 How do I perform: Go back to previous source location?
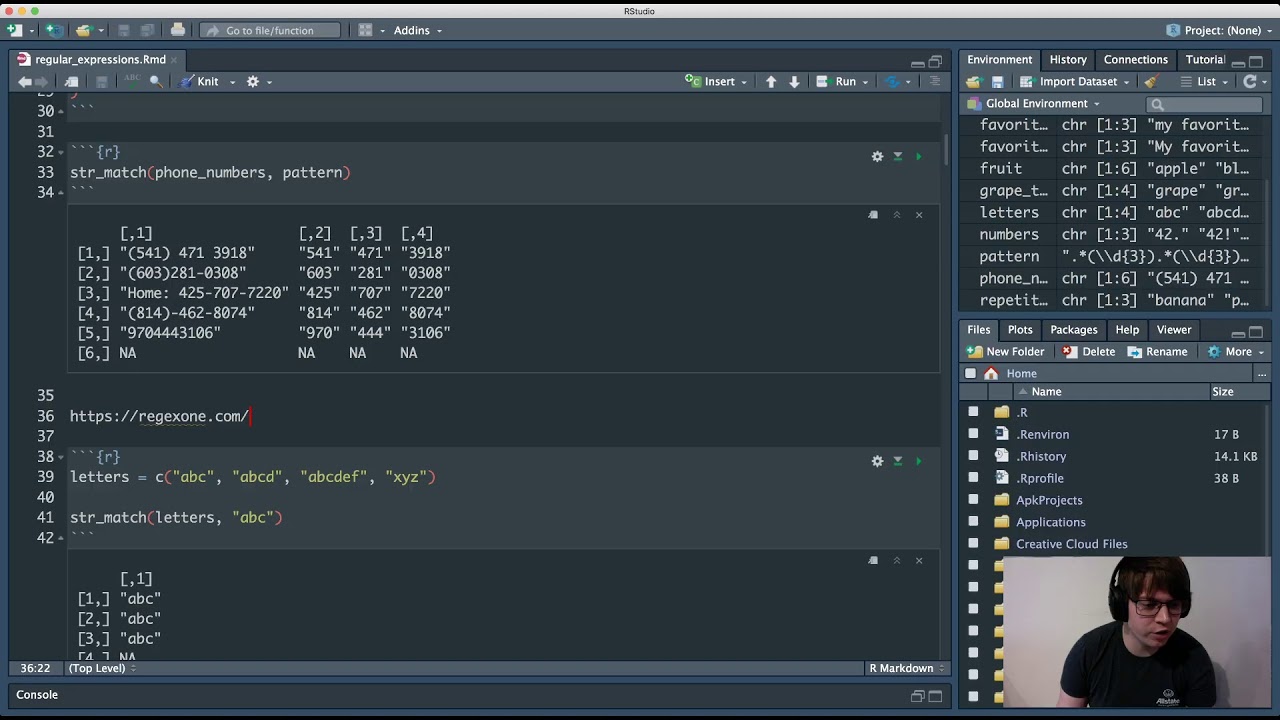pyautogui.click(x=25, y=81)
